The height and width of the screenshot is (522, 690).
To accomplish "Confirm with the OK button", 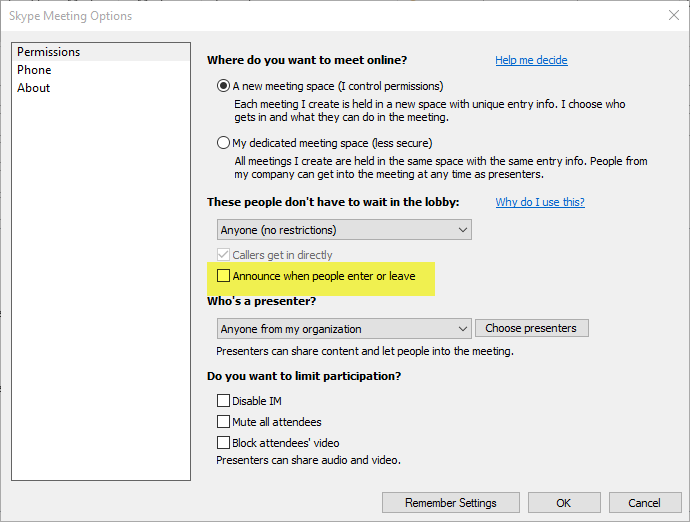I will [x=564, y=502].
